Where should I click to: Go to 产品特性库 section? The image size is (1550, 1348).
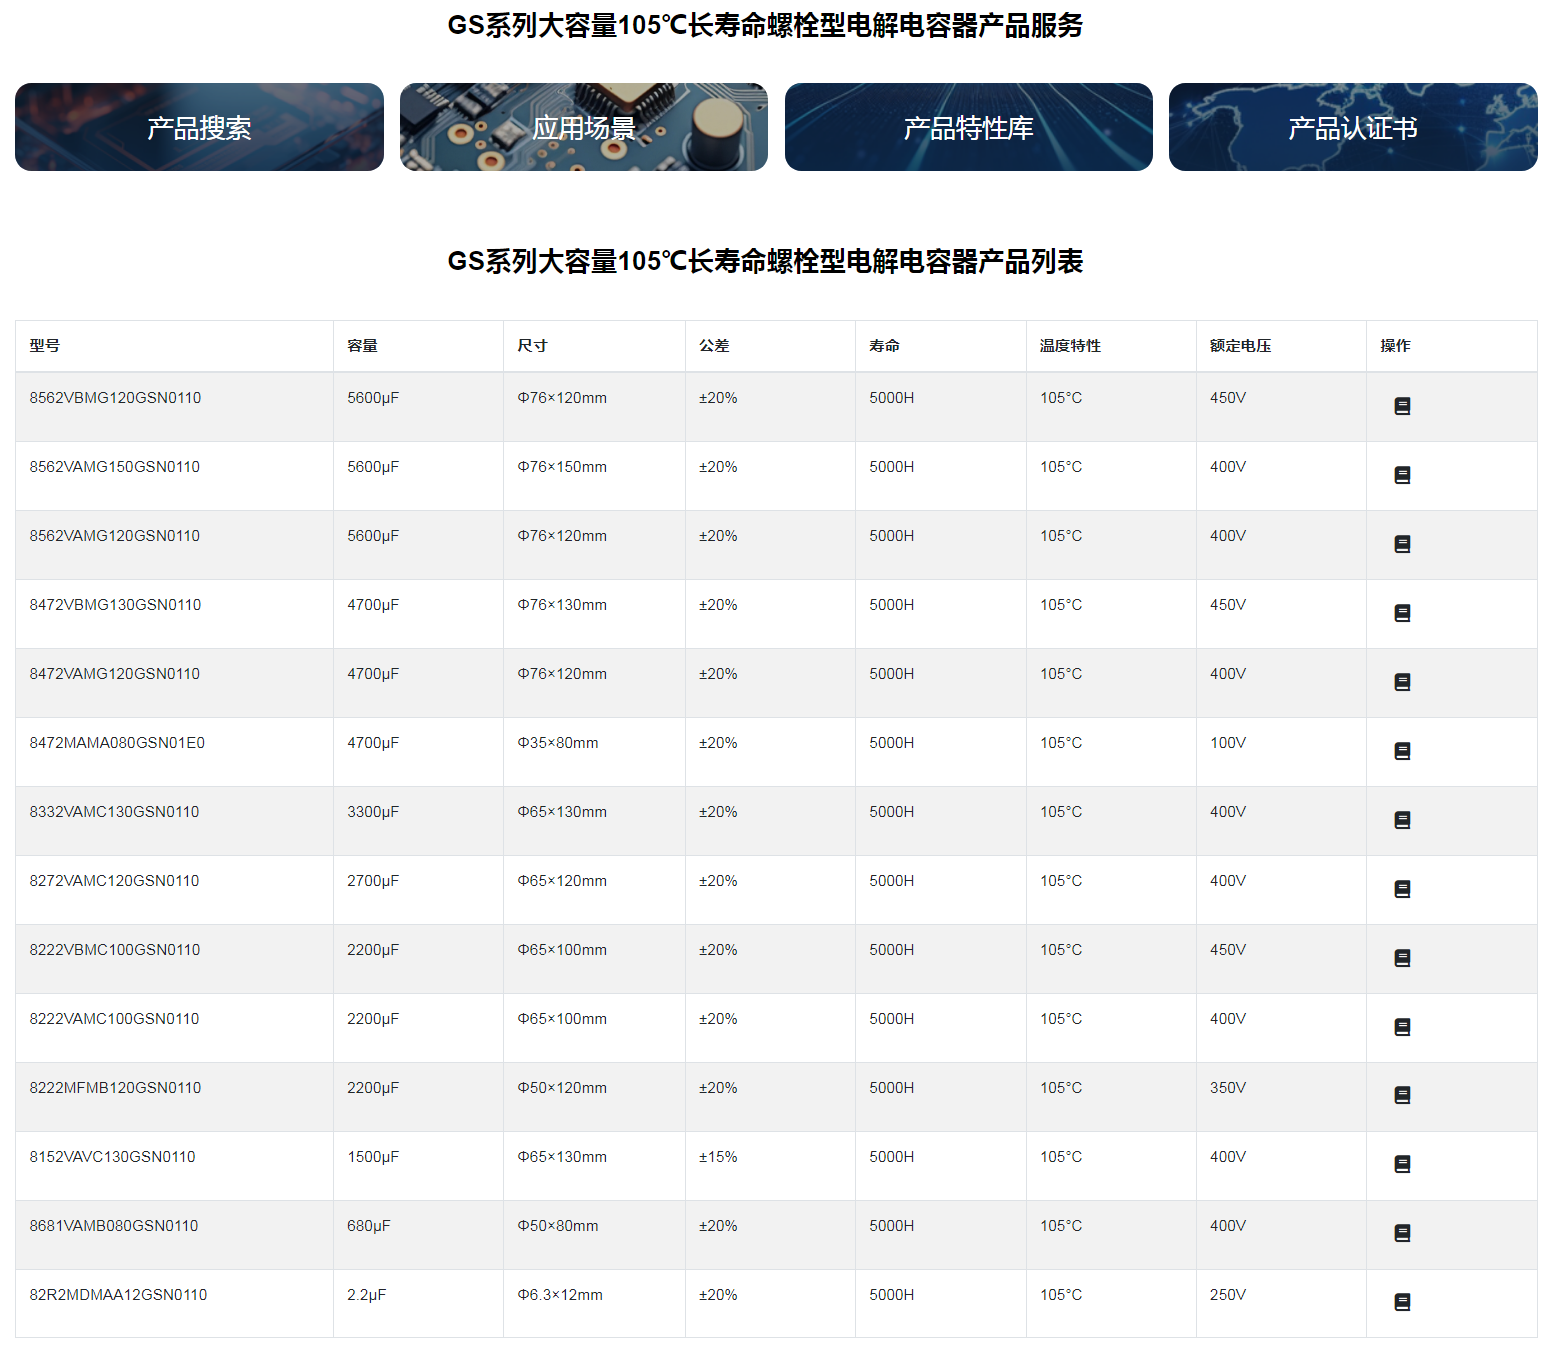[x=968, y=128]
